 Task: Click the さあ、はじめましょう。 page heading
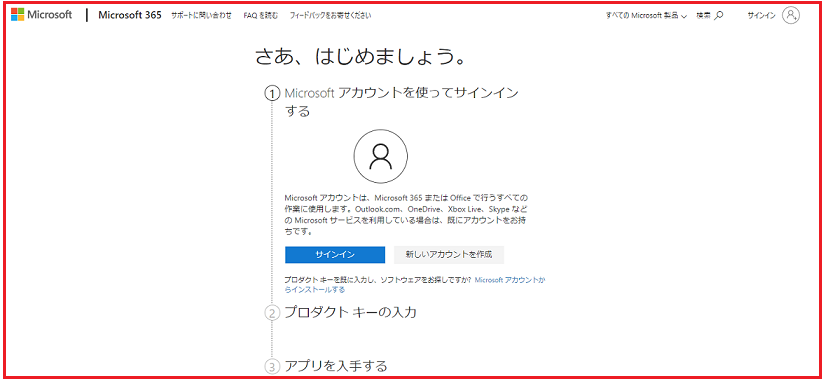click(361, 57)
